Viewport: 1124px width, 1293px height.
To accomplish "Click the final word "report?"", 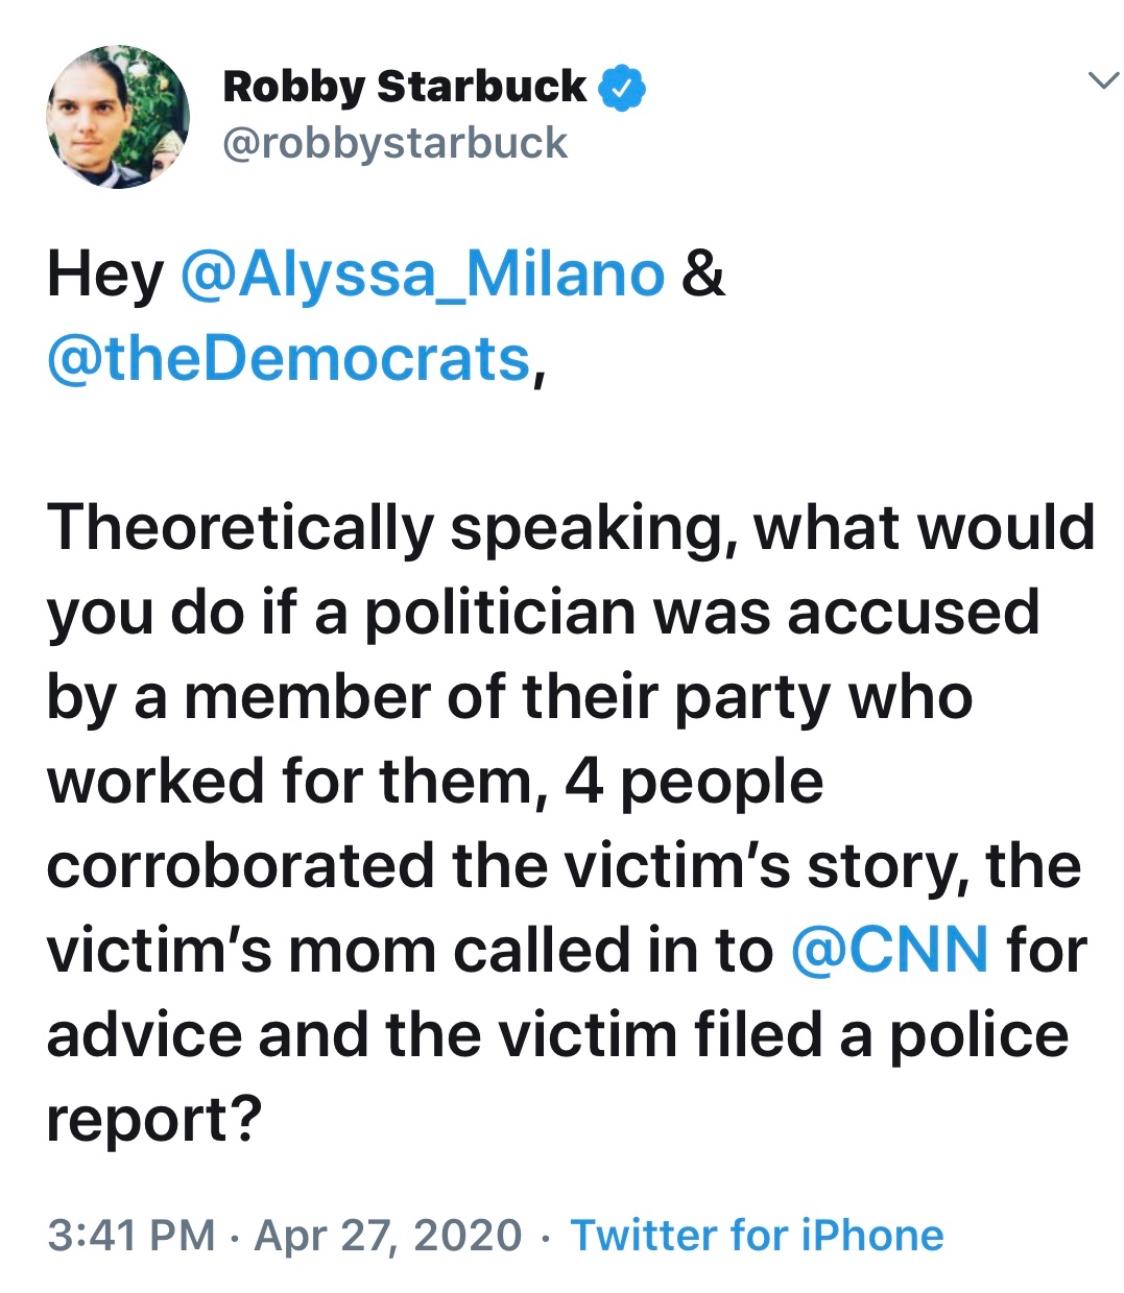I will 154,1120.
